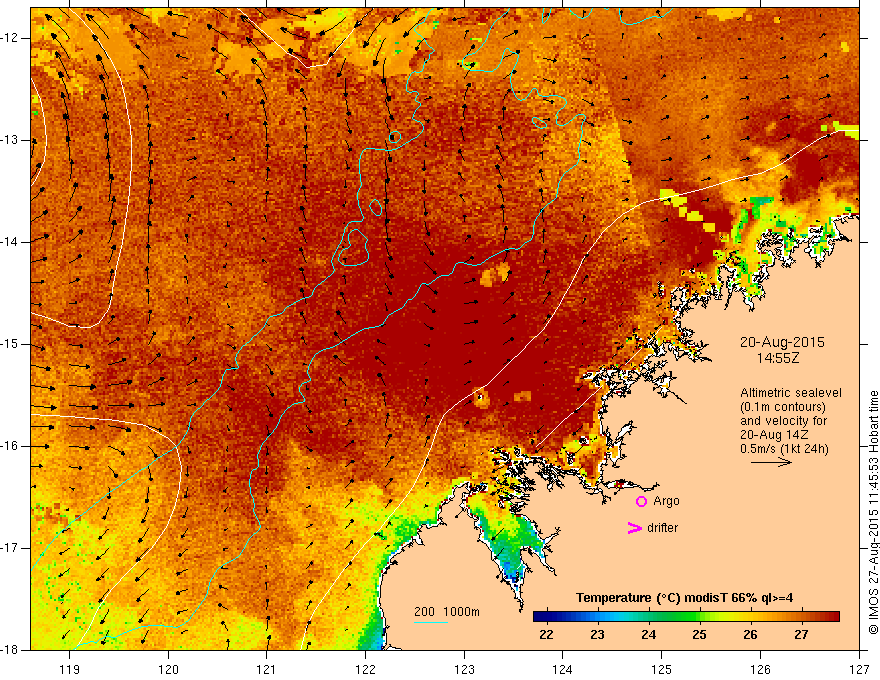This screenshot has width=880, height=680.
Task: Click longitude axis label 124
Action: pos(563,669)
